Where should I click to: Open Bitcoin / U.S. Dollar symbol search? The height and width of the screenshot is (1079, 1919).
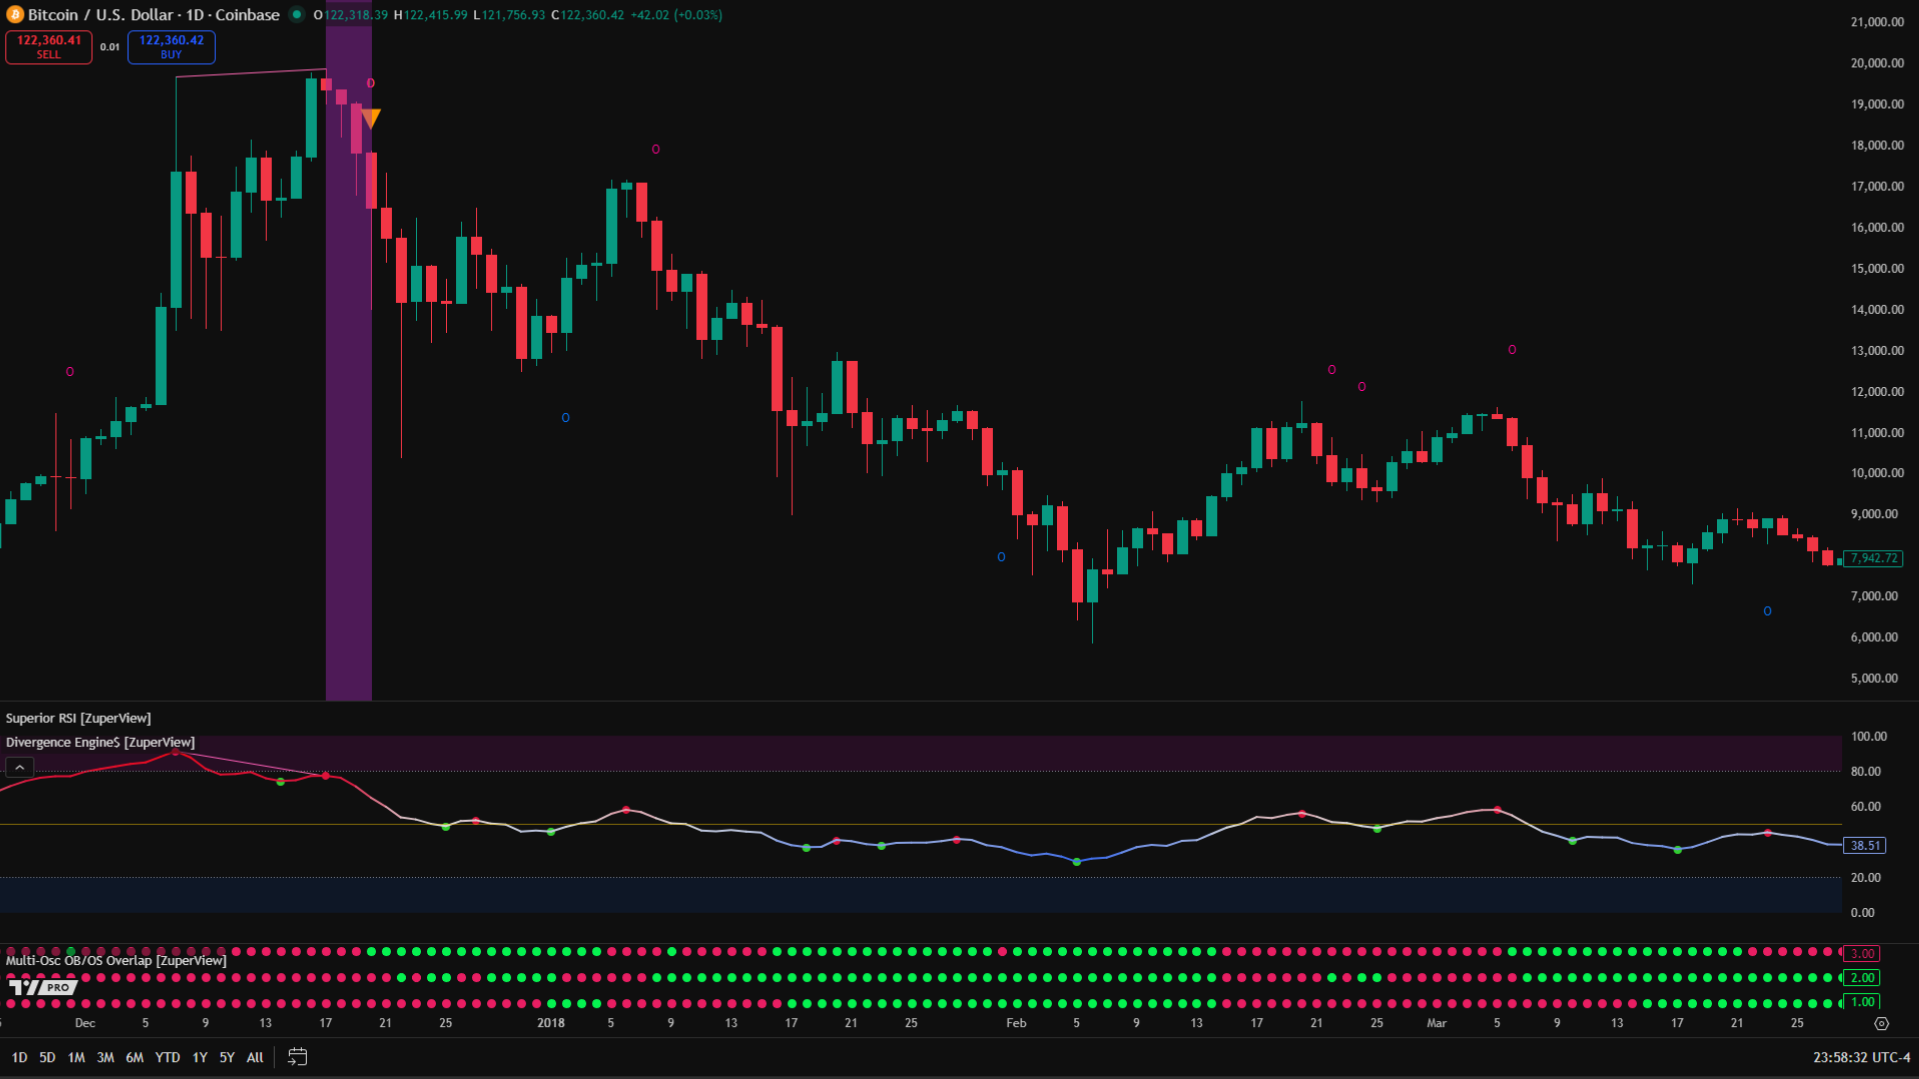[x=153, y=15]
